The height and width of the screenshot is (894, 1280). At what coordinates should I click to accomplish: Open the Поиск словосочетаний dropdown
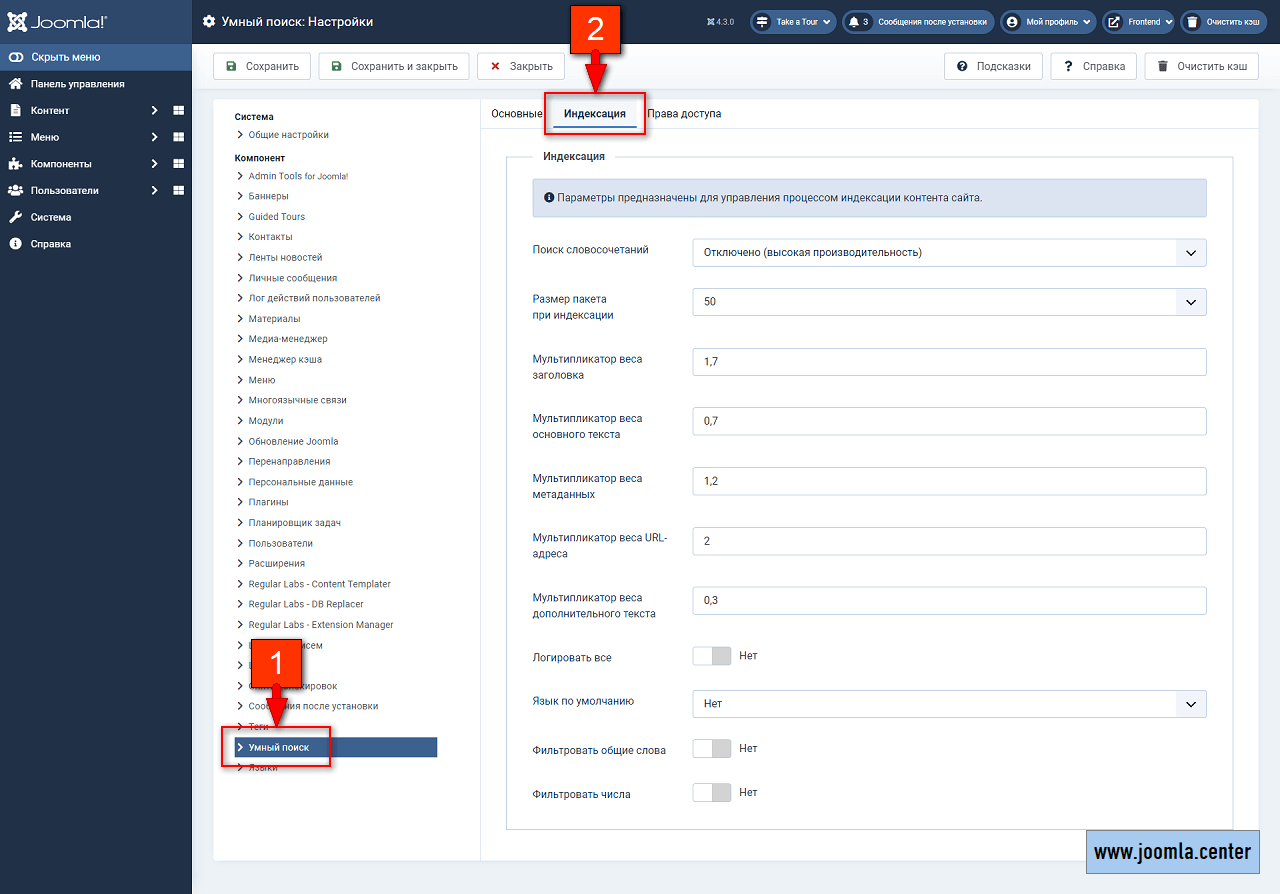(x=948, y=253)
